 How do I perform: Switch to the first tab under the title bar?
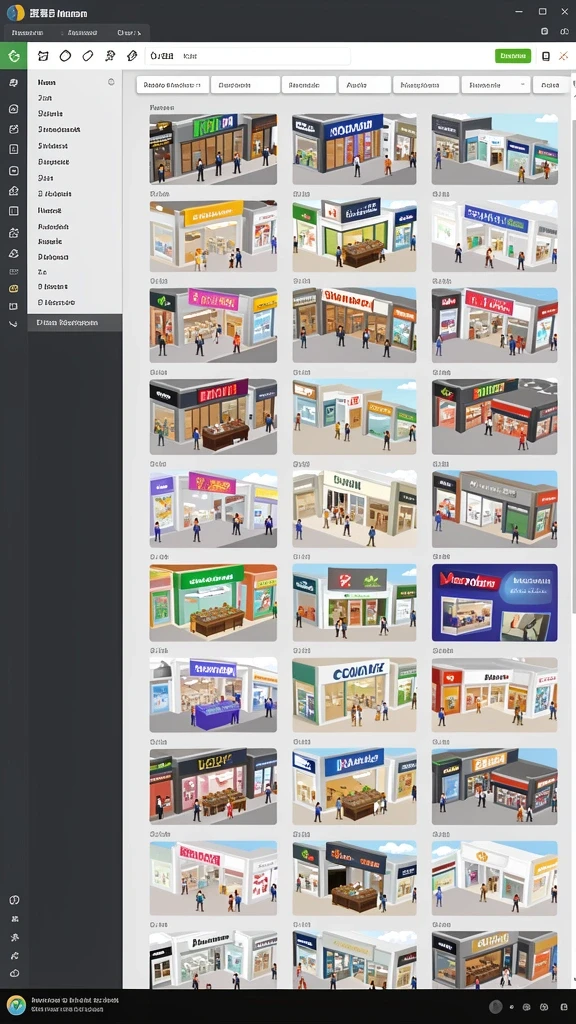click(x=27, y=33)
